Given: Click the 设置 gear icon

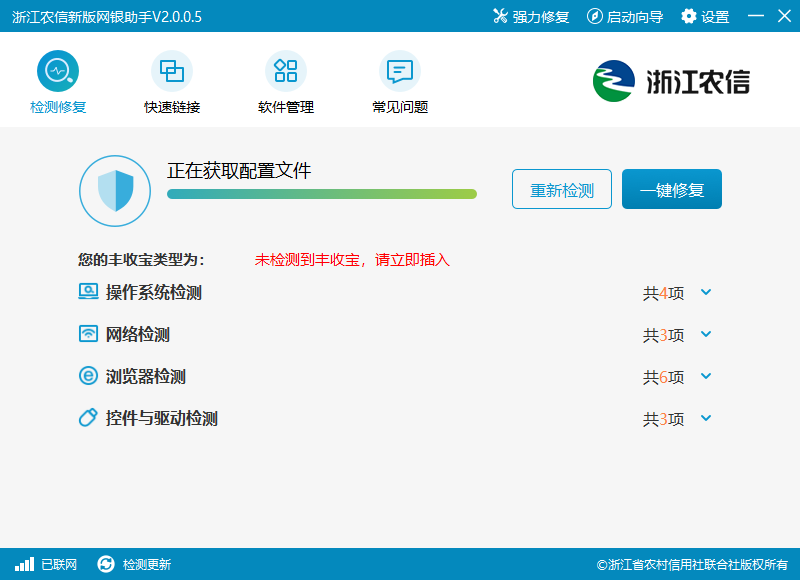Looking at the screenshot, I should pyautogui.click(x=689, y=16).
